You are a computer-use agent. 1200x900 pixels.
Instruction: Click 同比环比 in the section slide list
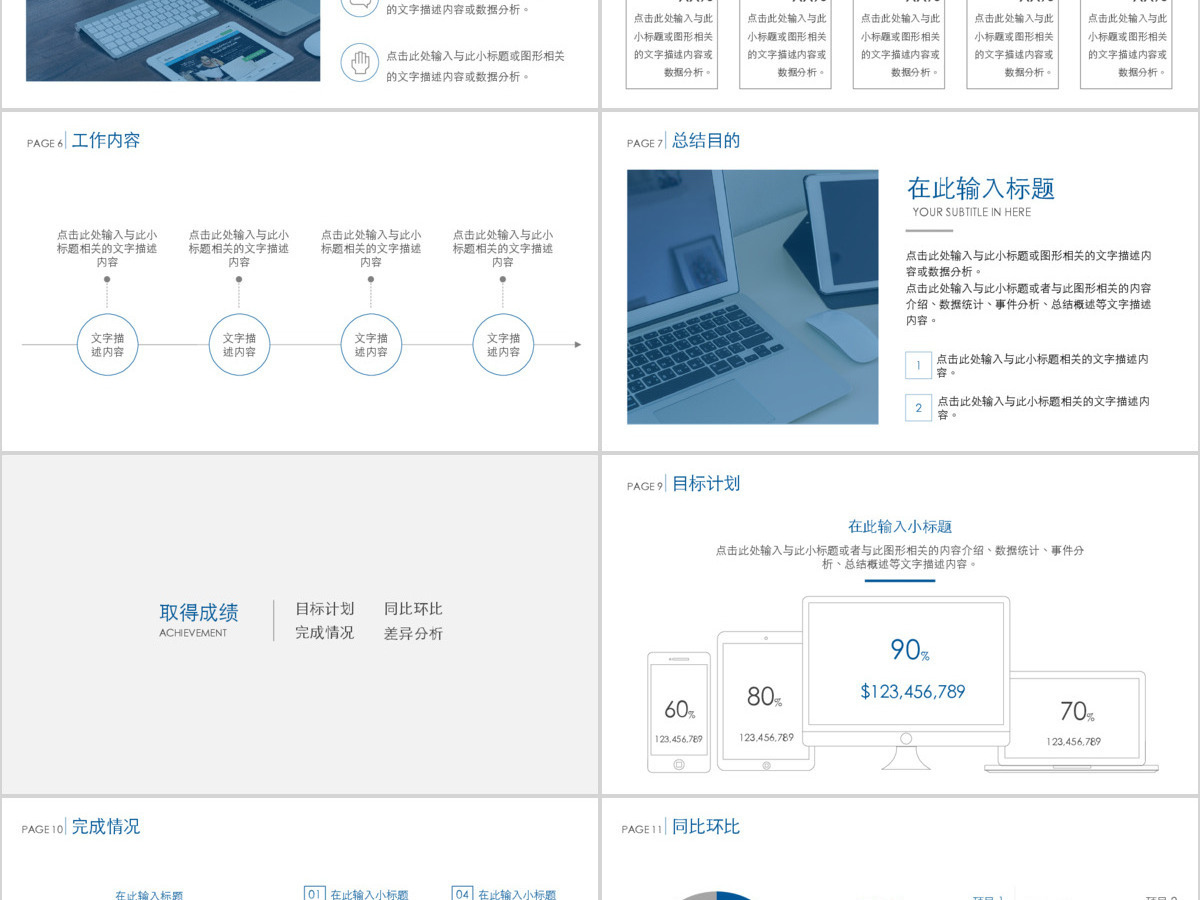tap(413, 609)
